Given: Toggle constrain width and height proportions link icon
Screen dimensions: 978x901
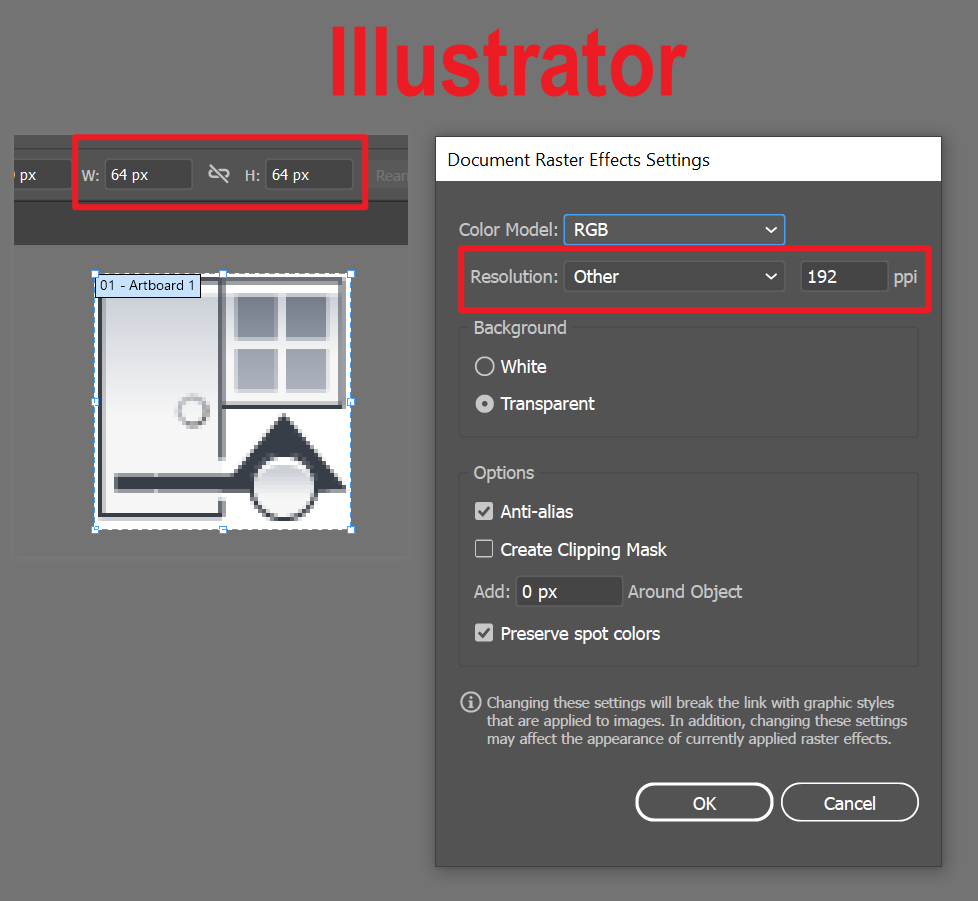Looking at the screenshot, I should 219,174.
